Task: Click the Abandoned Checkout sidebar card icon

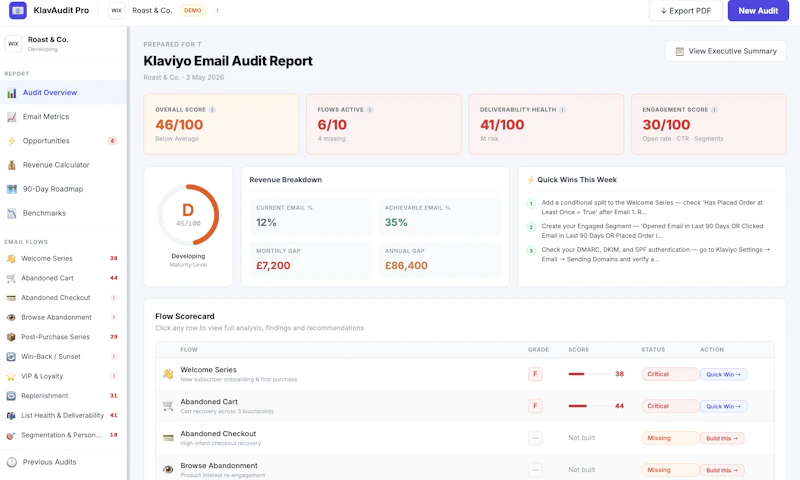Action: [11, 298]
